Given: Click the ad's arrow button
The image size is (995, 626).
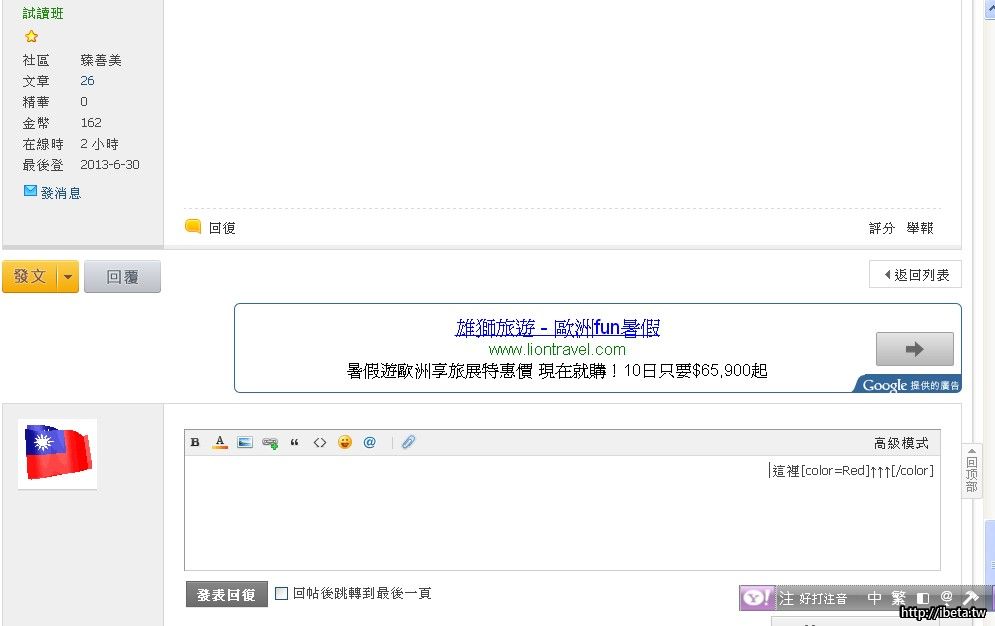Looking at the screenshot, I should point(914,349).
